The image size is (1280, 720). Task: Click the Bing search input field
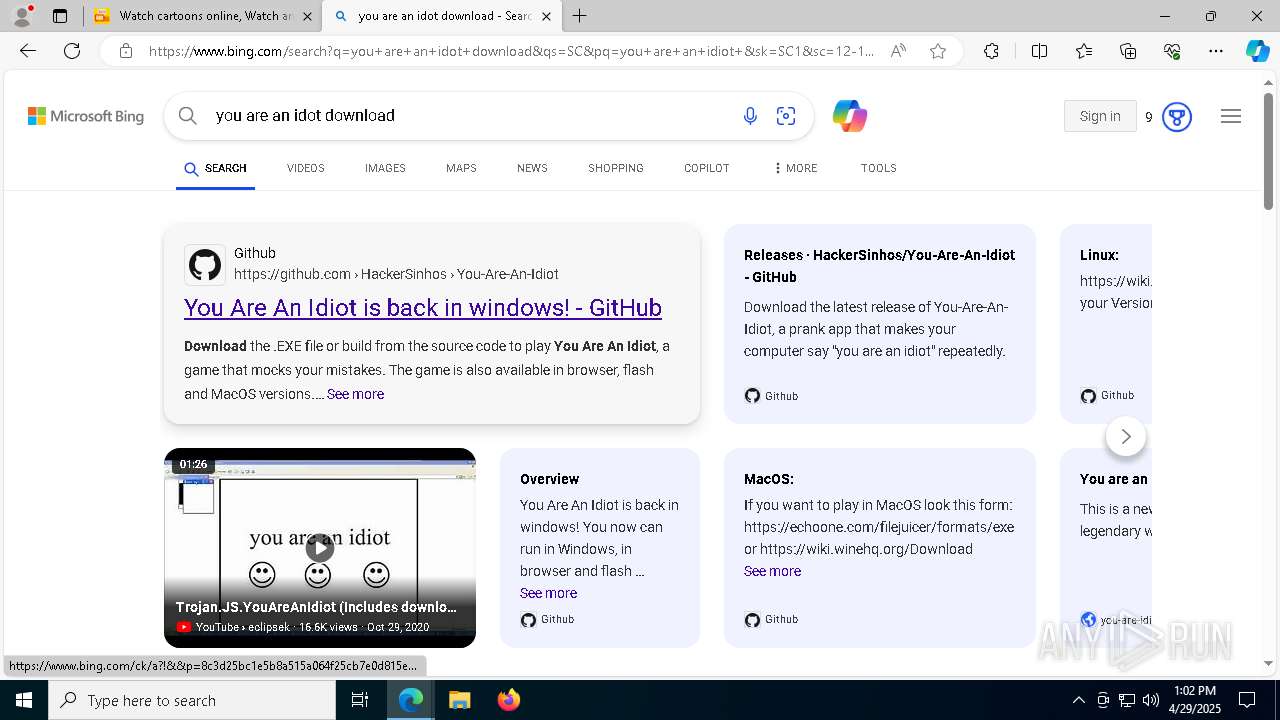[x=470, y=116]
